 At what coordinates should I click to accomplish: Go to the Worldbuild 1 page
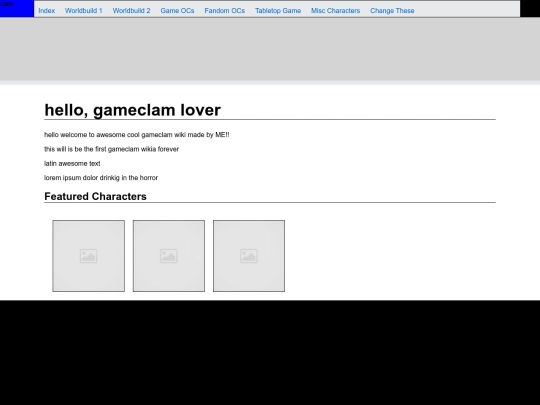(x=84, y=11)
